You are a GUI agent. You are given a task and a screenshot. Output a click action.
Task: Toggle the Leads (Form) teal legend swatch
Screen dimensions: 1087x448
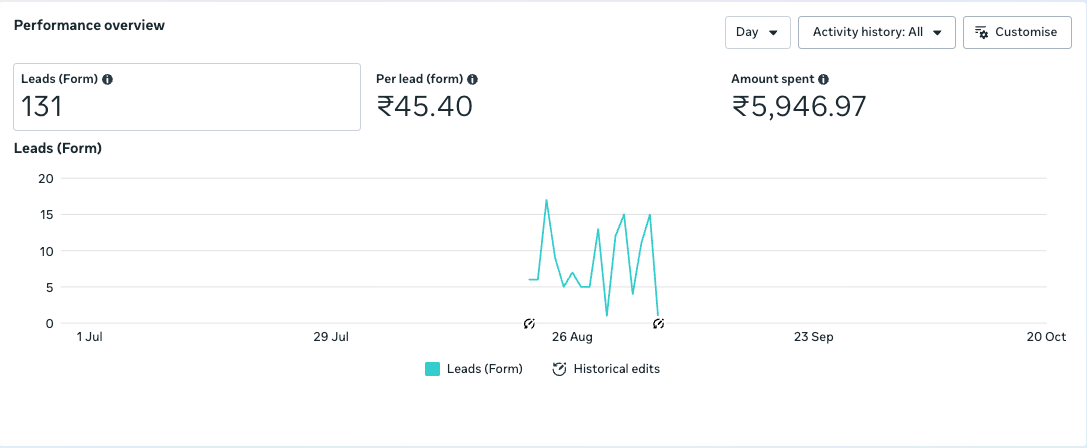point(433,369)
